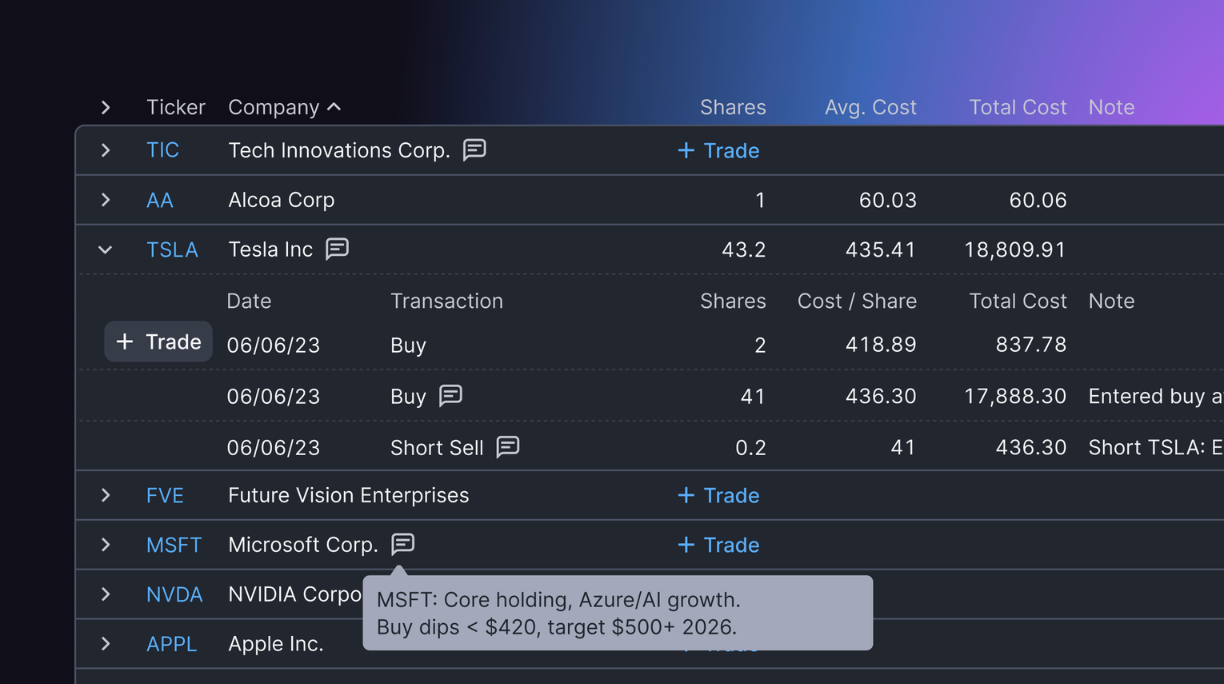Click + Trade button under Tesla transactions

coord(158,342)
